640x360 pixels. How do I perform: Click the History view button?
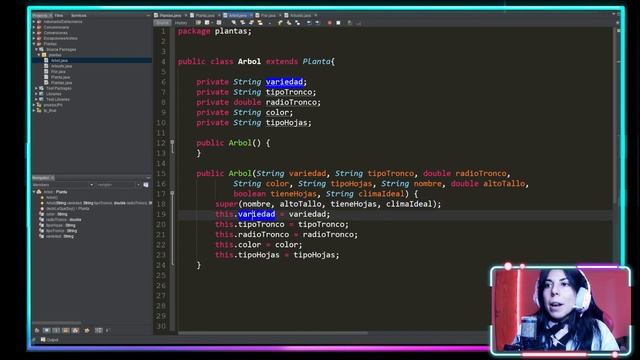pyautogui.click(x=181, y=23)
